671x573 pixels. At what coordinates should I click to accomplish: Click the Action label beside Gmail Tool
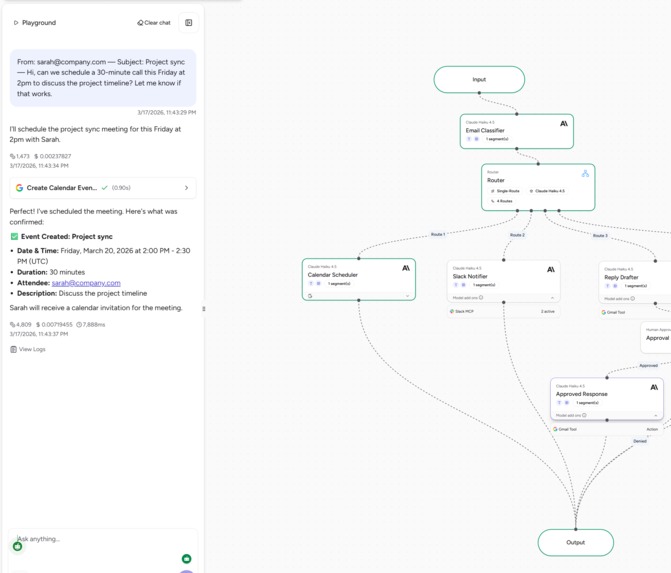652,429
